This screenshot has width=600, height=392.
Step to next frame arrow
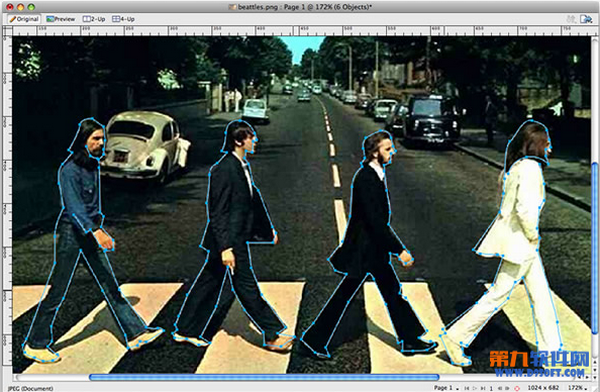[x=507, y=388]
